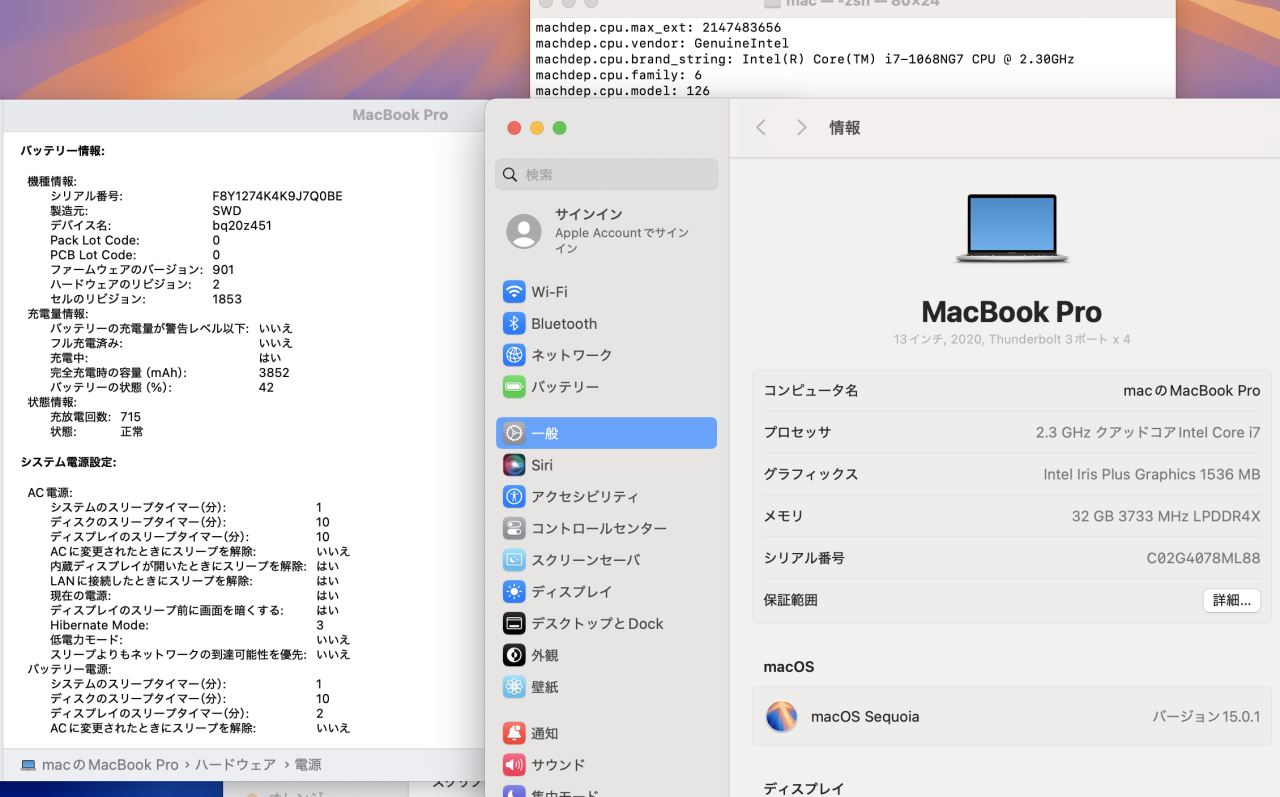This screenshot has width=1280, height=797.
Task: Open ネットワーク network settings
Action: [571, 355]
